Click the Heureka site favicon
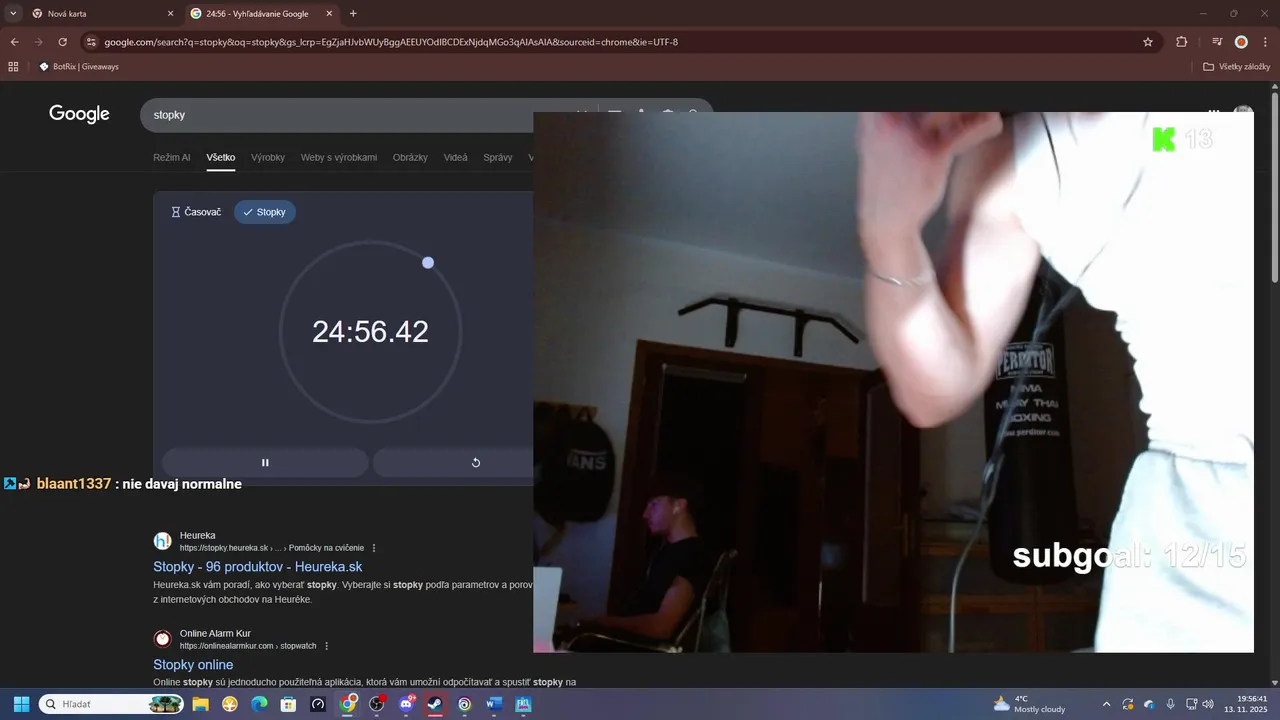The height and width of the screenshot is (720, 1280). click(162, 541)
